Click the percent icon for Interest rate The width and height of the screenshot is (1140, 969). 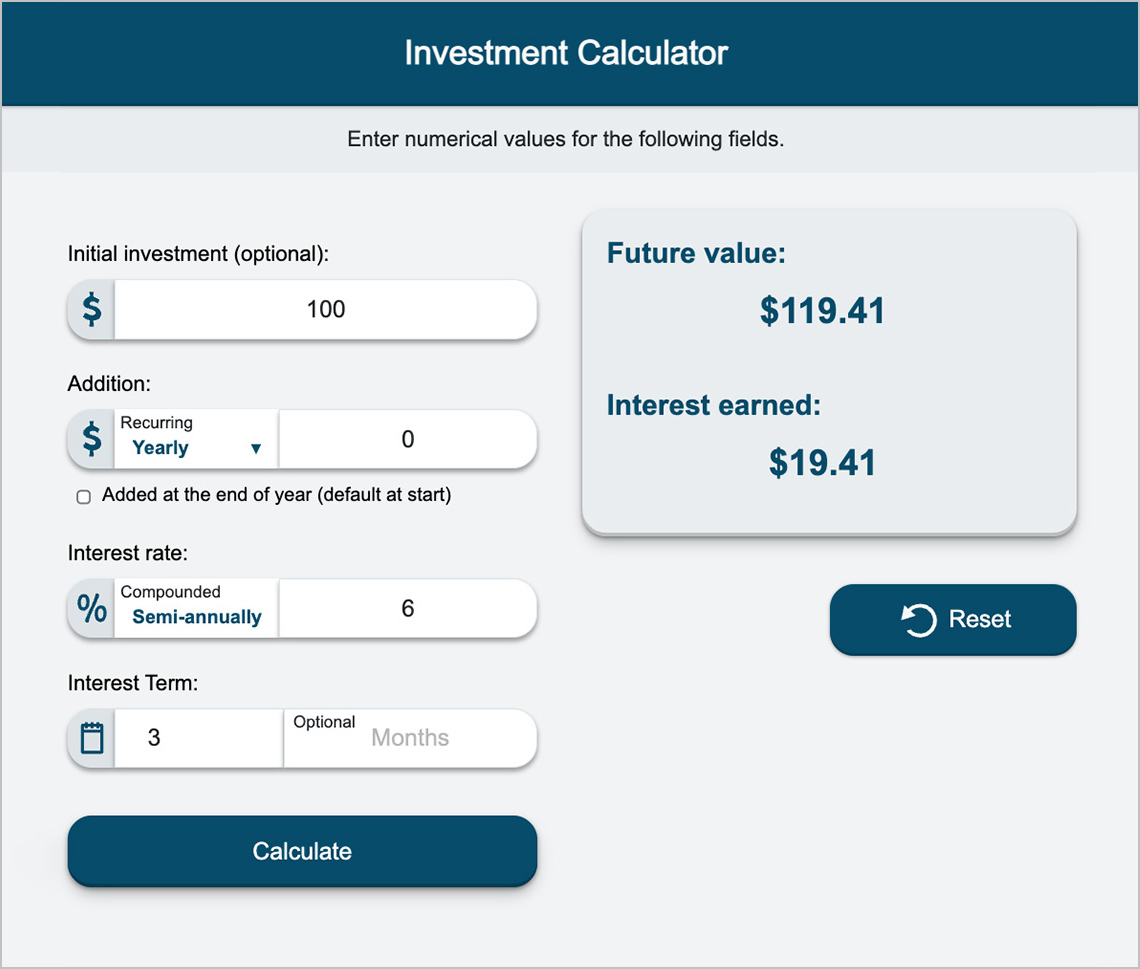[x=92, y=609]
